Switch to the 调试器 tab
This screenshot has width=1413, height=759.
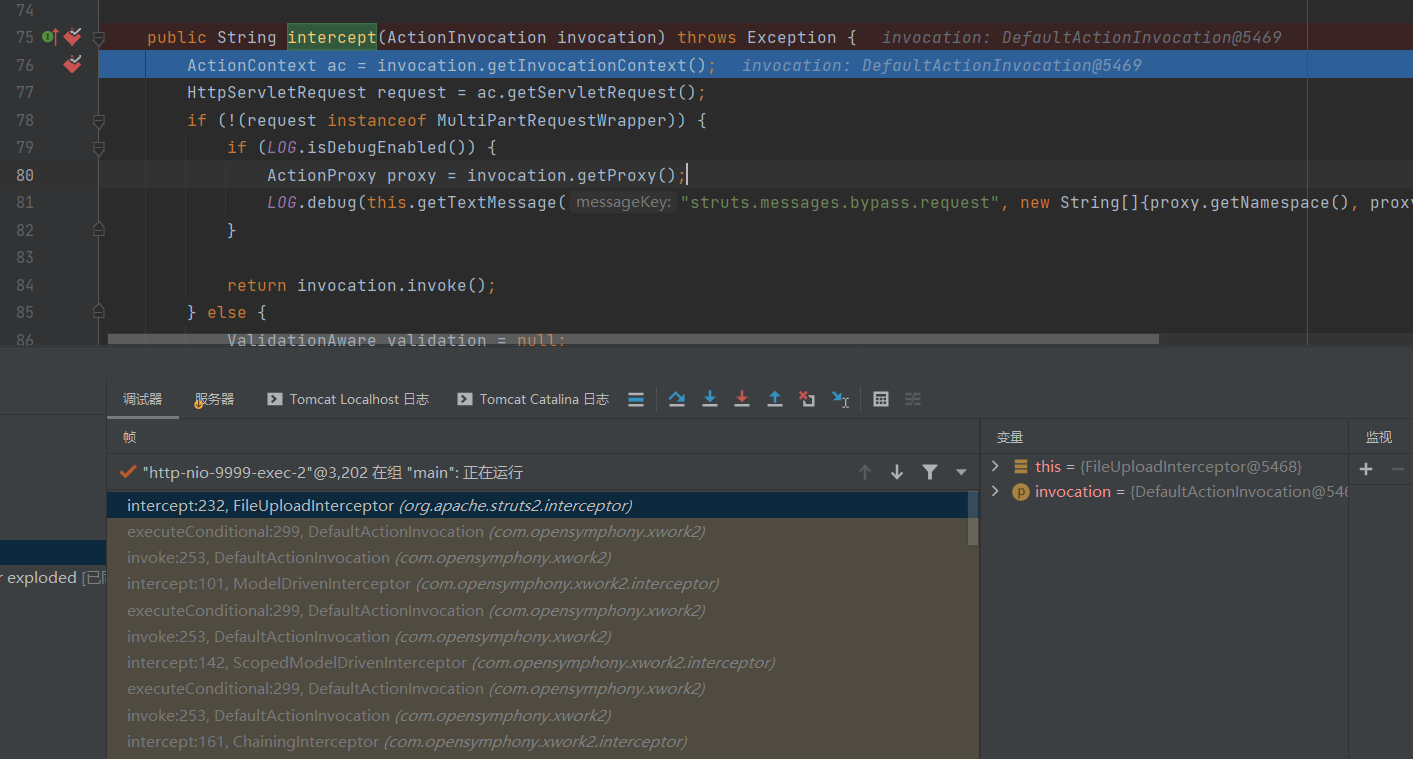[x=143, y=399]
